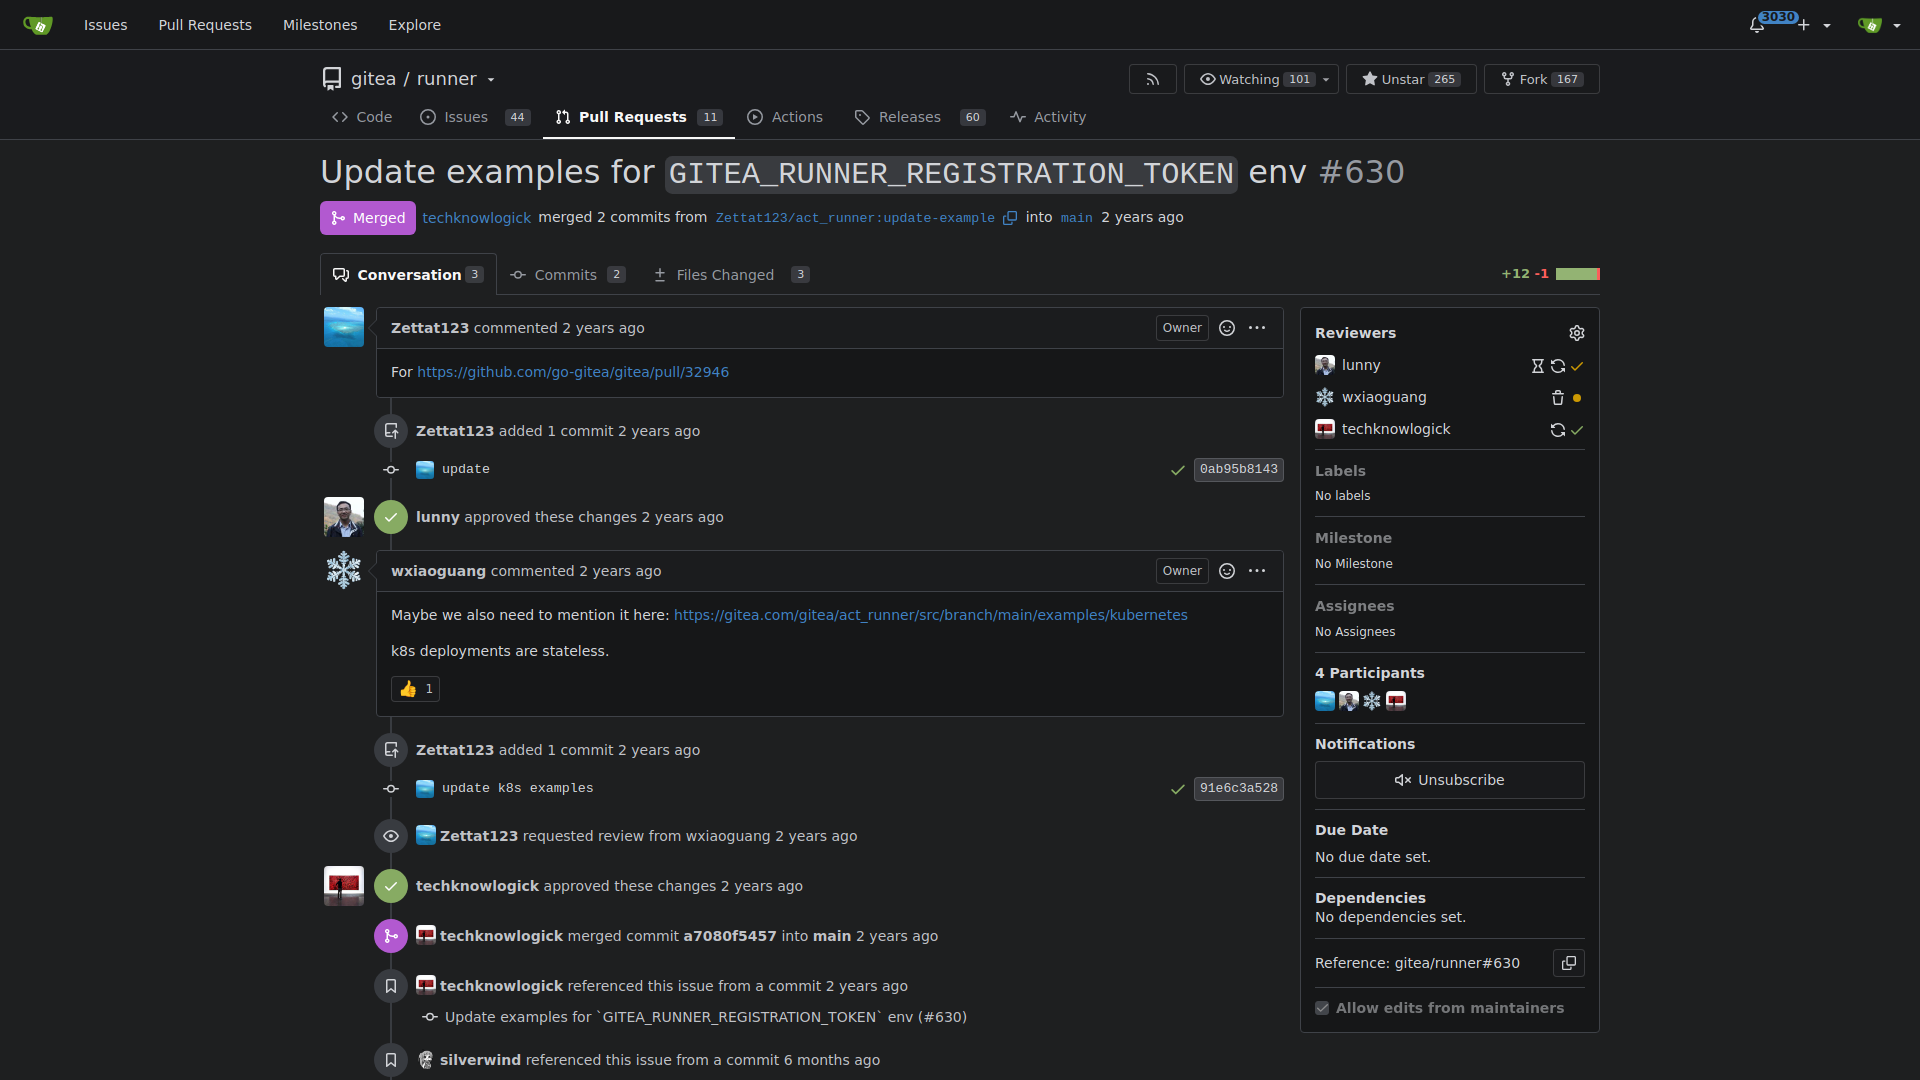Switch to the Commits tab
Image resolution: width=1920 pixels, height=1080 pixels.
pyautogui.click(x=568, y=275)
